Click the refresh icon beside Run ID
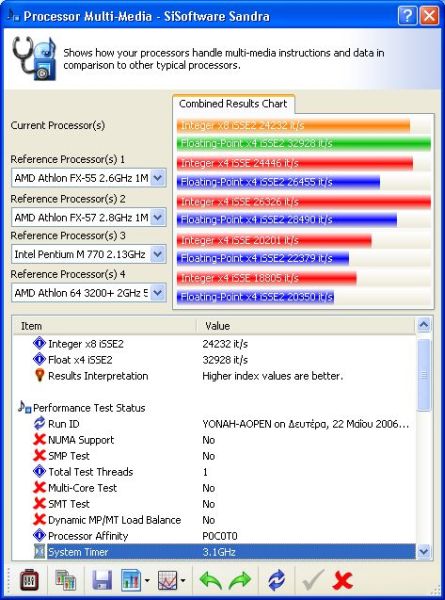The image size is (445, 600). pos(39,424)
